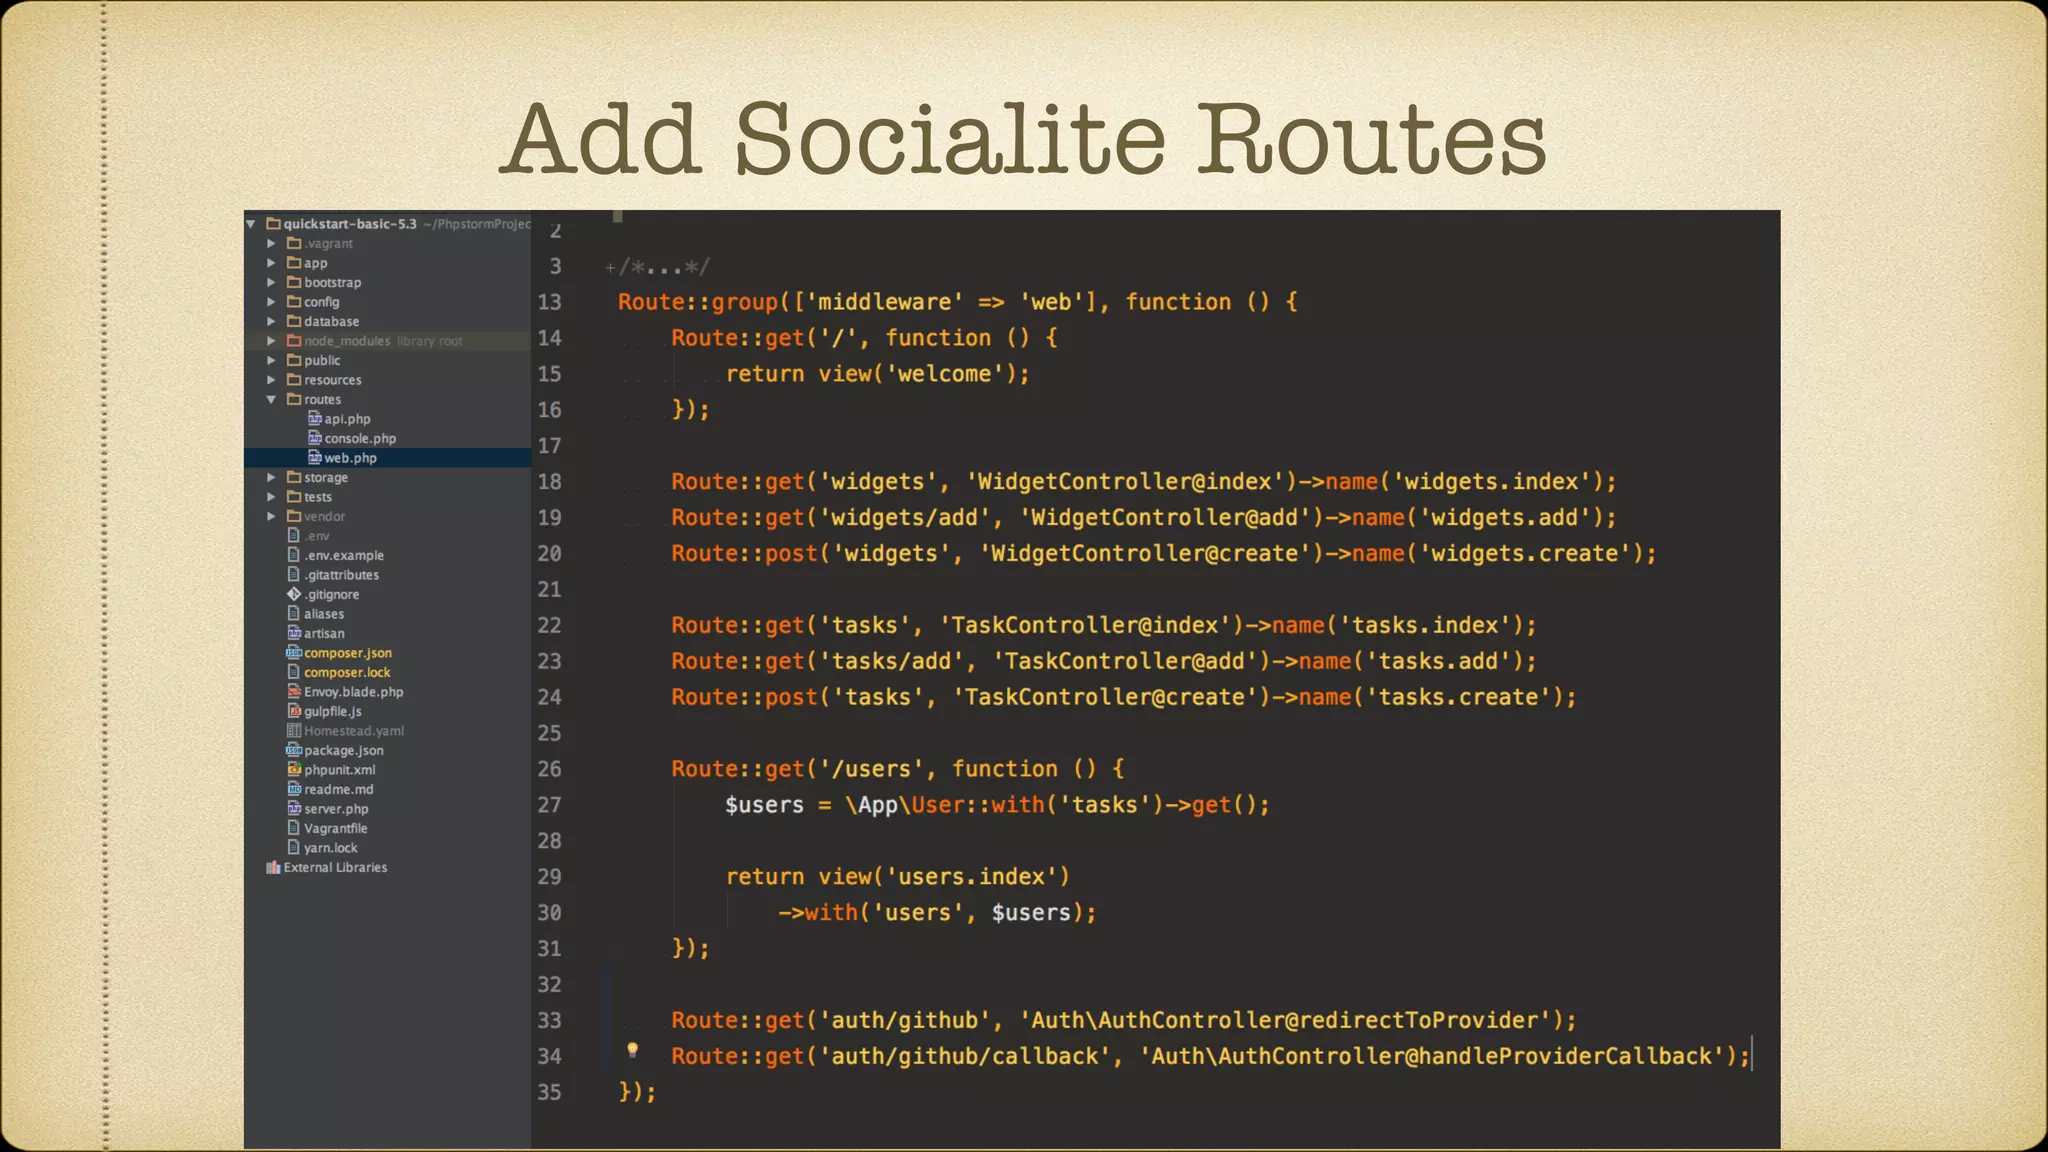2048x1152 pixels.
Task: Expand the bootstrap folder arrow
Action: [271, 282]
